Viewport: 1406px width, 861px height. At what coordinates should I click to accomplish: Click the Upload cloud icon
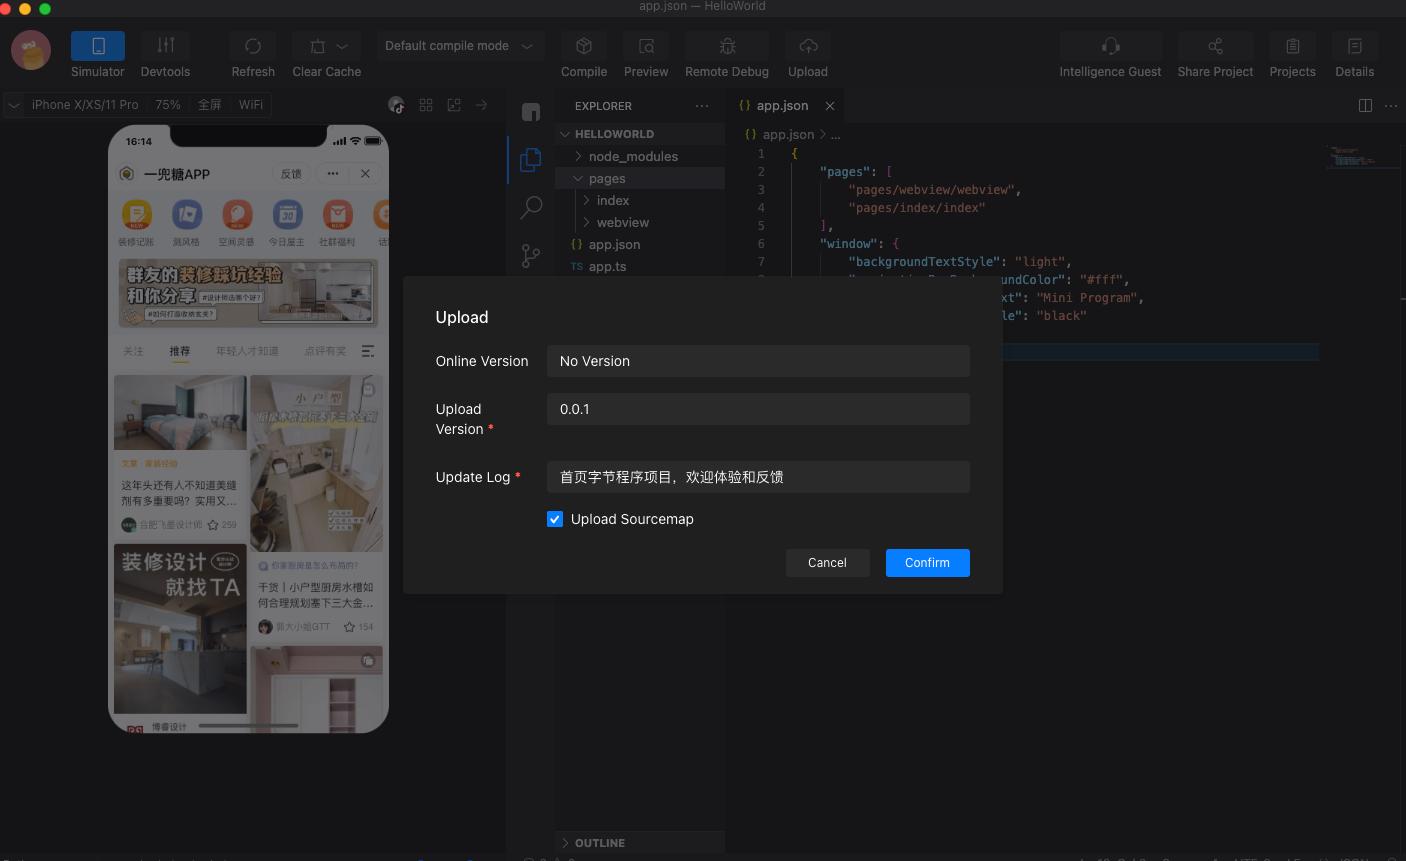pyautogui.click(x=808, y=46)
